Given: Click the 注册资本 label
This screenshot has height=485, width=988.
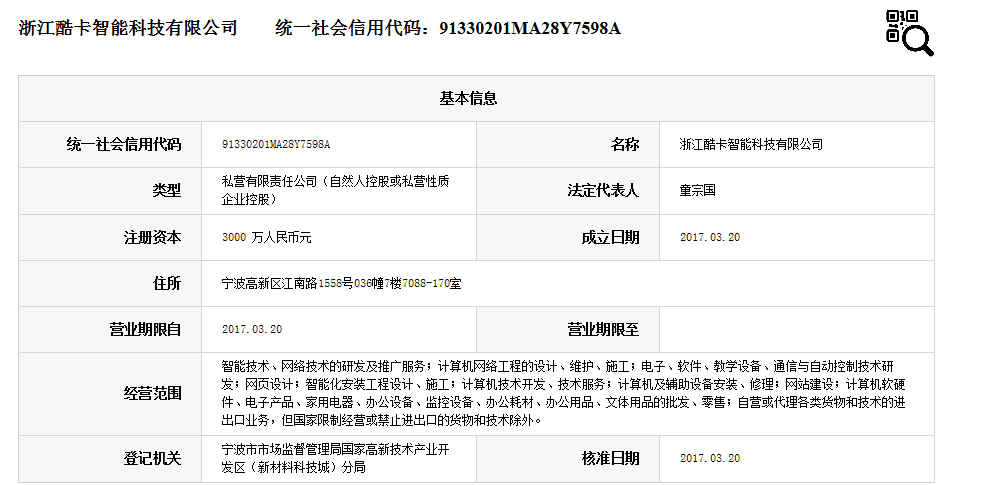Looking at the screenshot, I should (x=152, y=237).
